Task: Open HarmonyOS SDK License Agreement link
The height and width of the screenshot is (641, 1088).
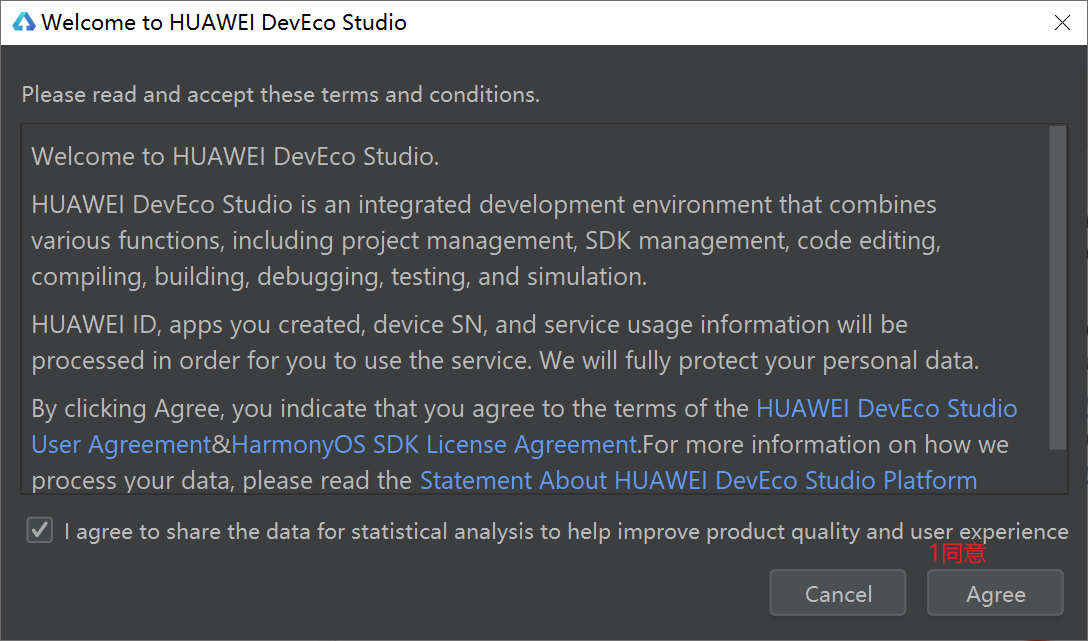Action: [x=434, y=445]
